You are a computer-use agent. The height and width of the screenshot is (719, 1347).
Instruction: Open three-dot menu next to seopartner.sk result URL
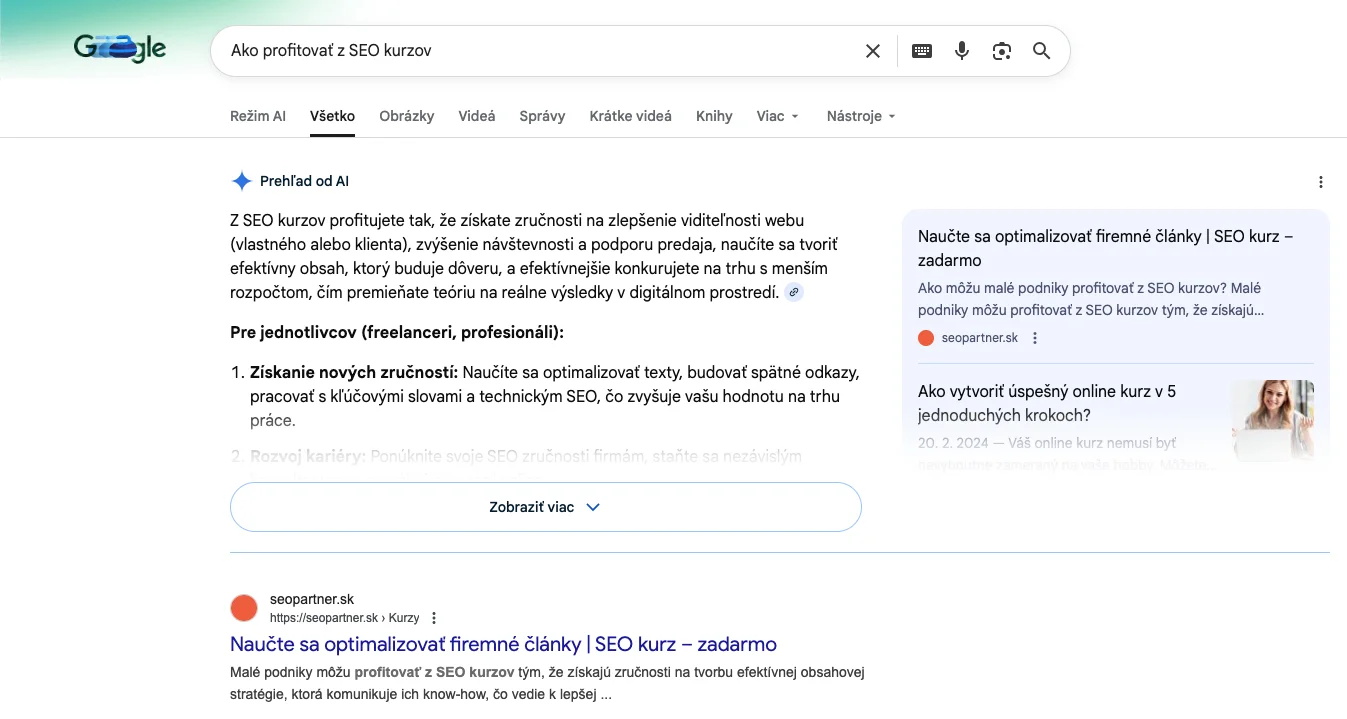click(x=434, y=618)
